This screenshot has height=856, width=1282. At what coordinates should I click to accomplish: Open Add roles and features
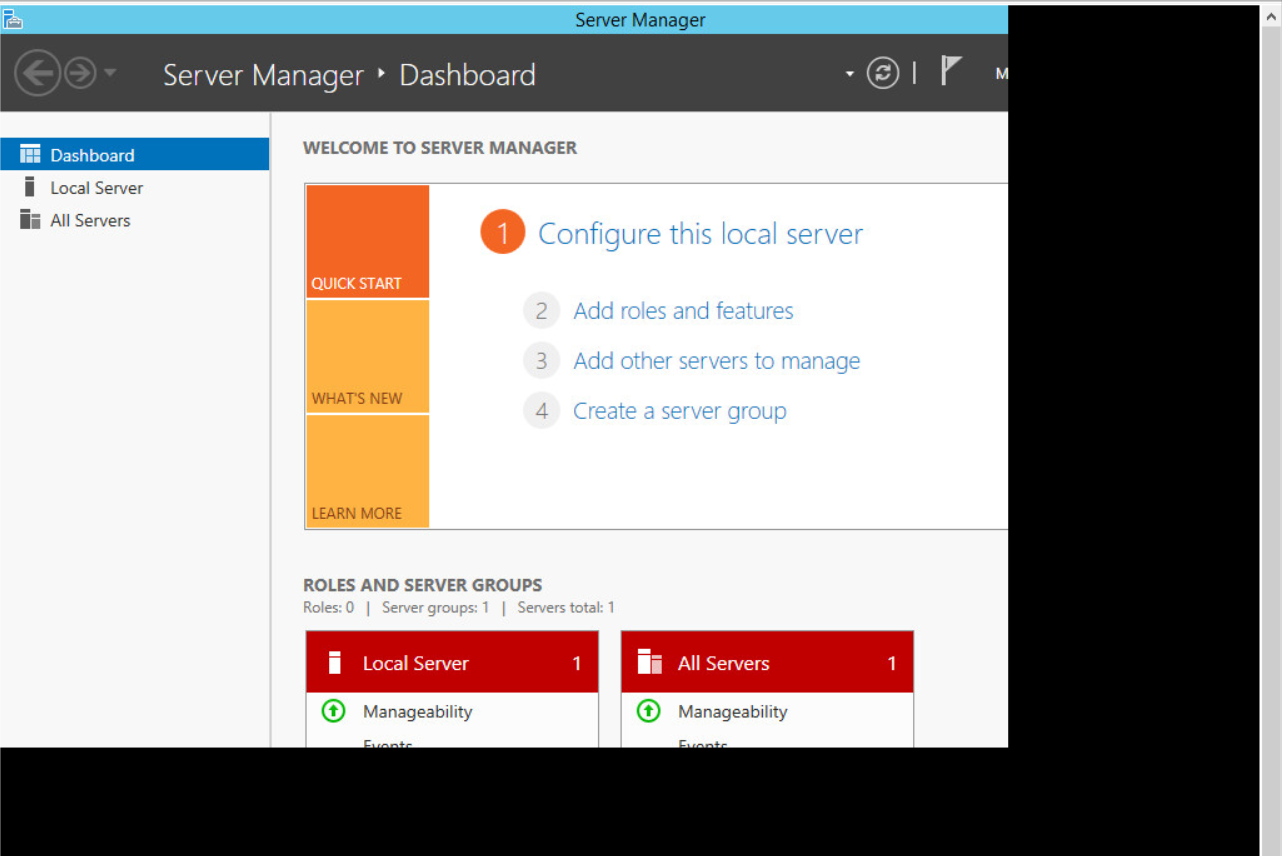[683, 310]
